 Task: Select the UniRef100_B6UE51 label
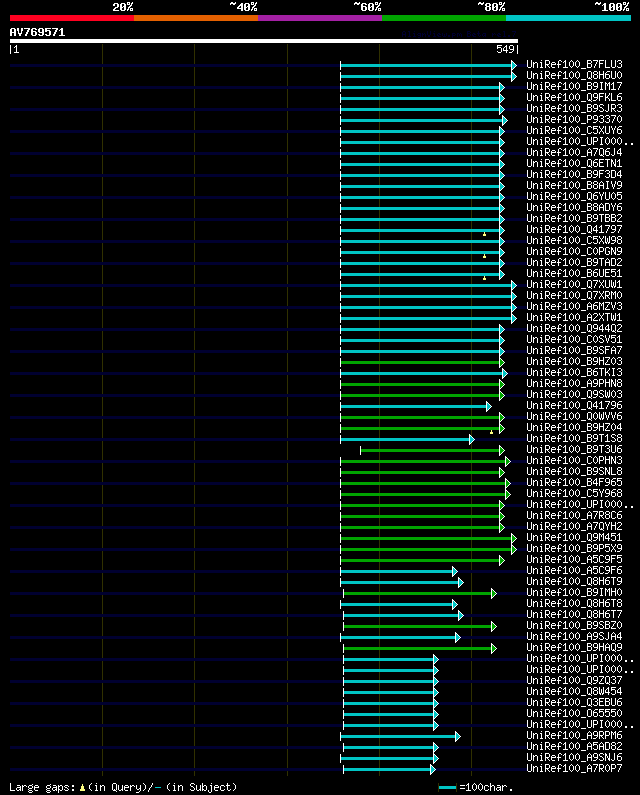pyautogui.click(x=574, y=273)
